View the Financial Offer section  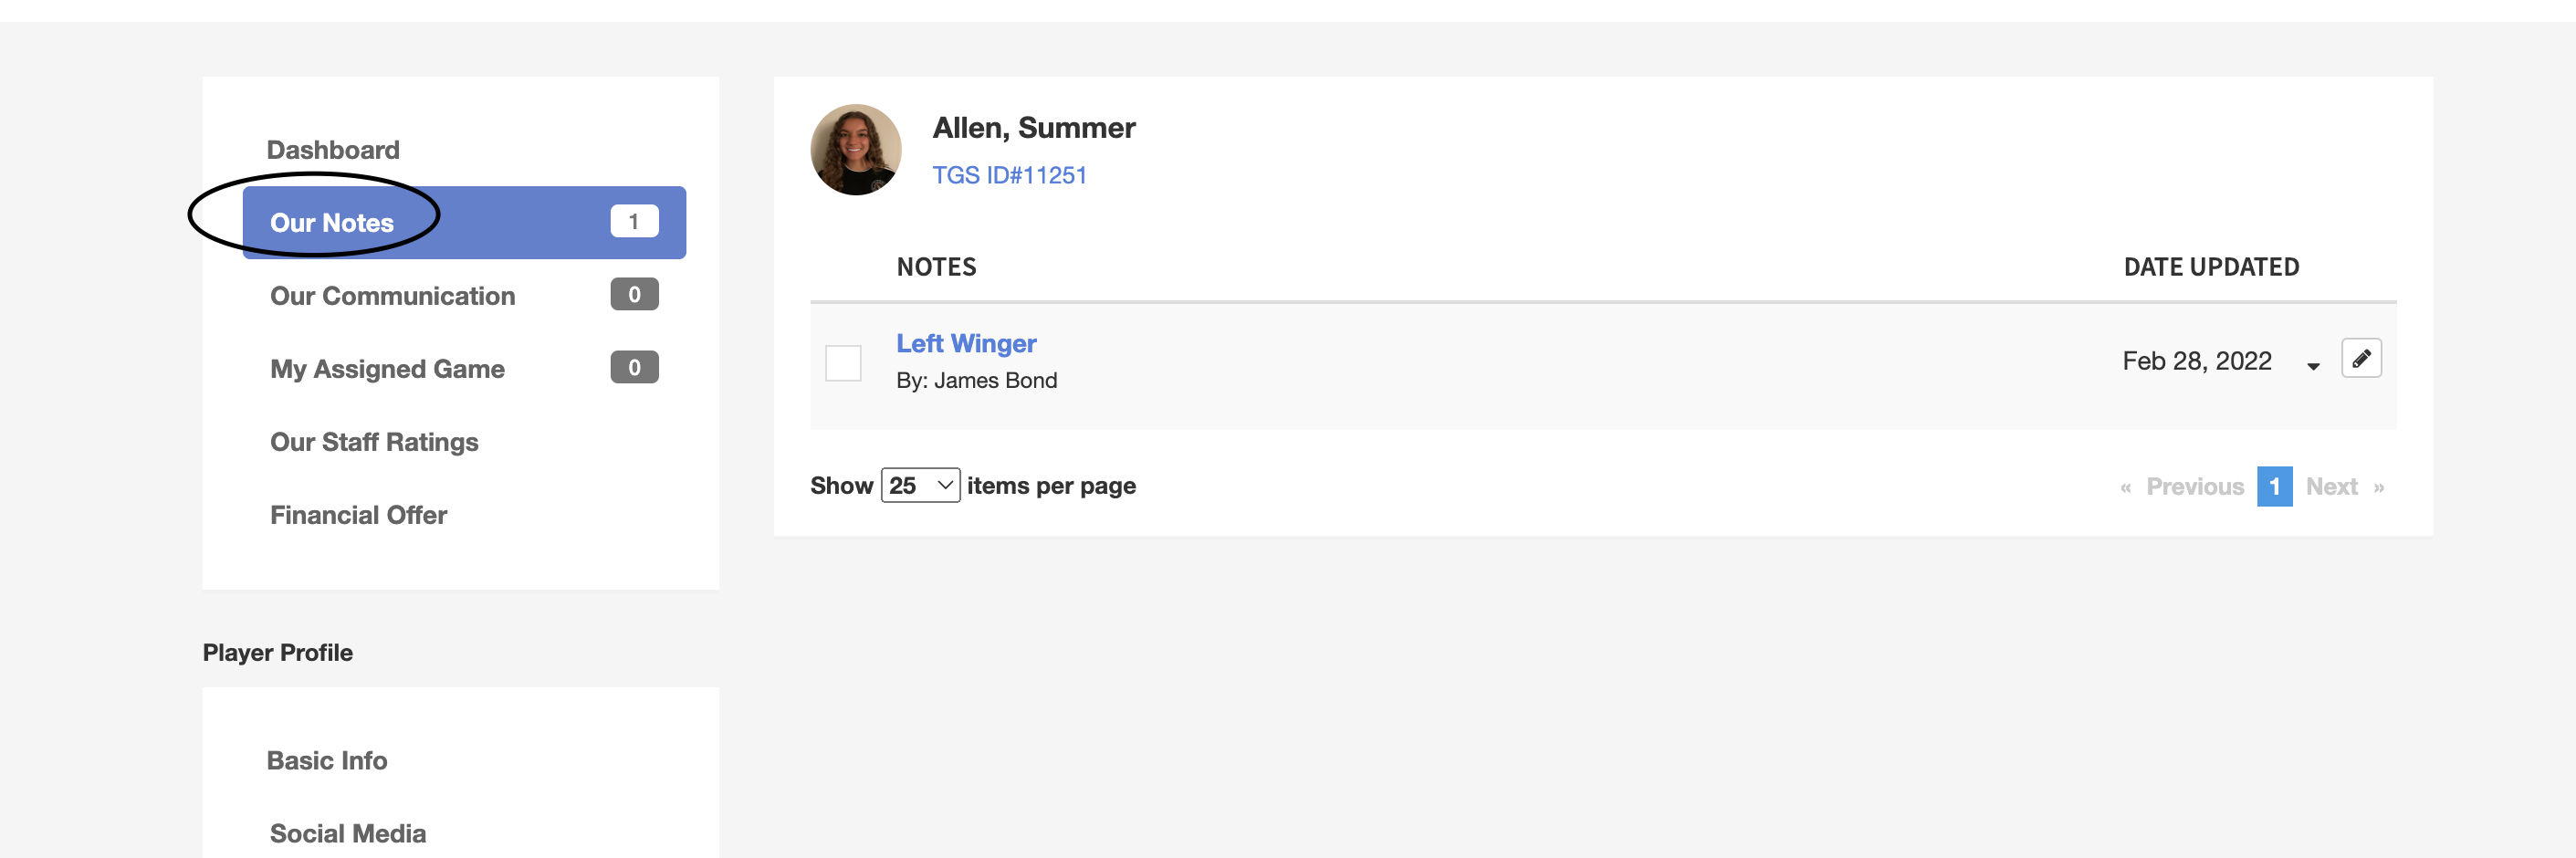358,515
